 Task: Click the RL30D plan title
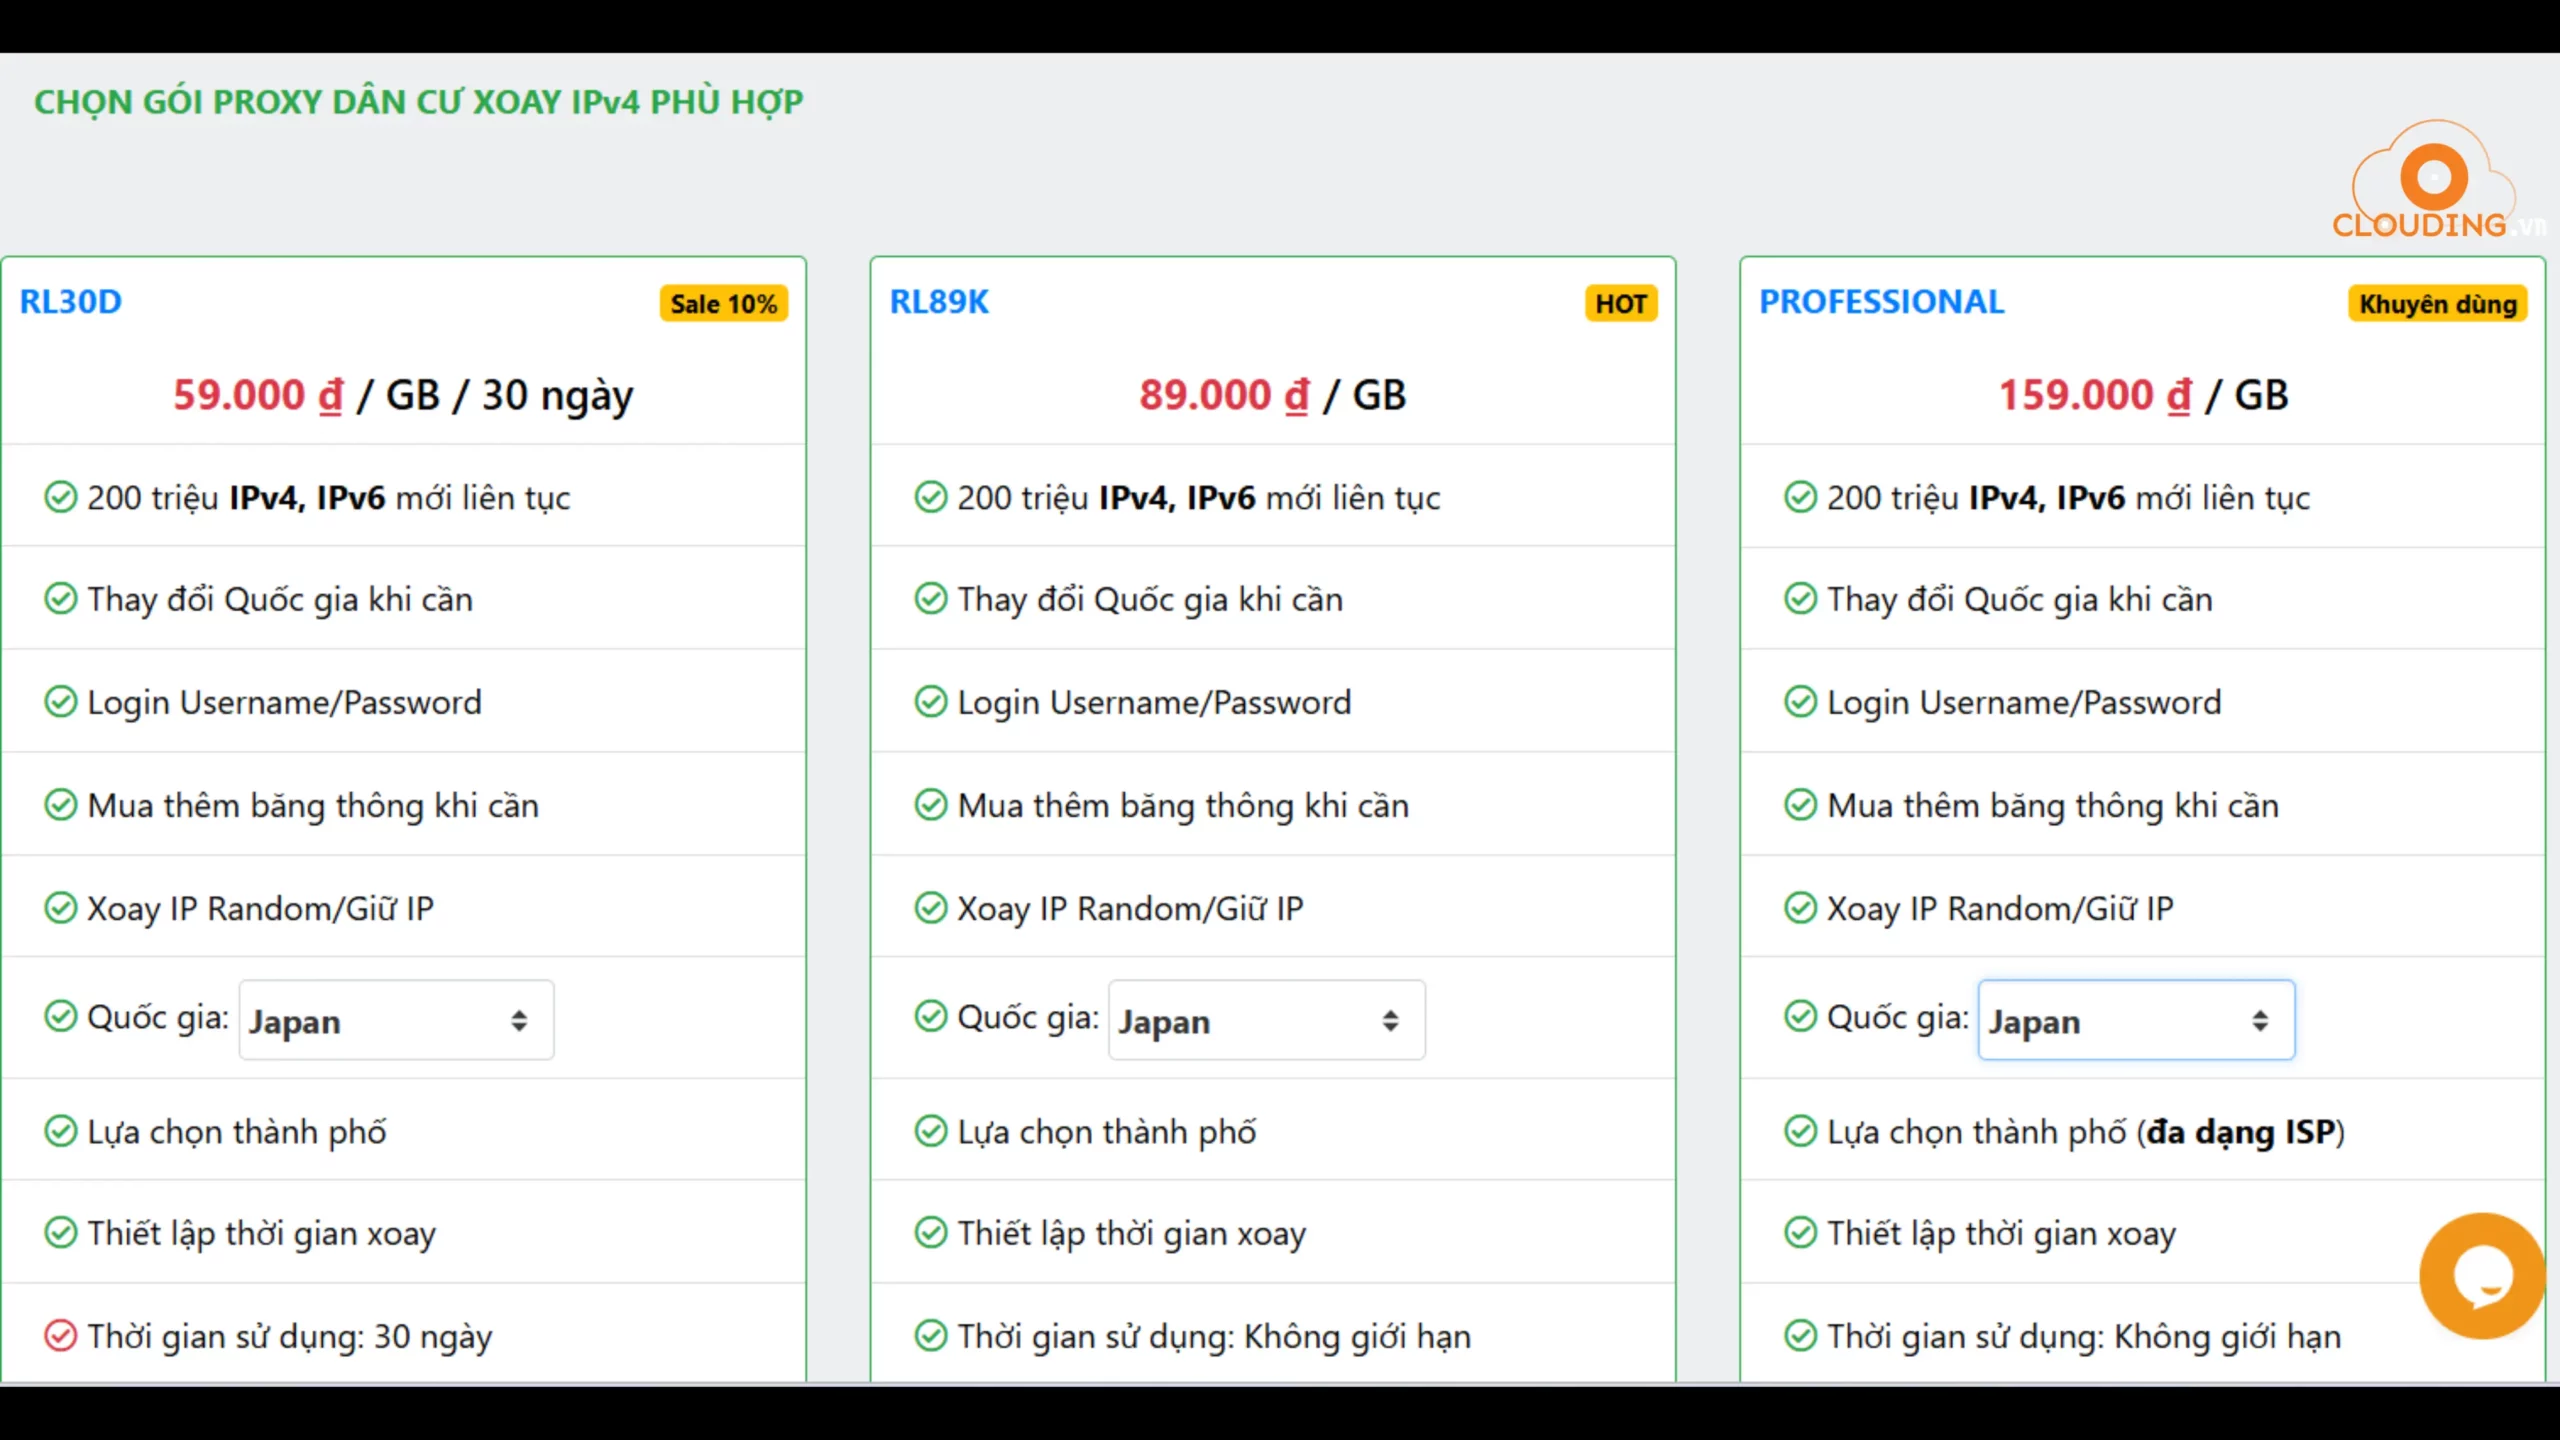click(x=71, y=302)
